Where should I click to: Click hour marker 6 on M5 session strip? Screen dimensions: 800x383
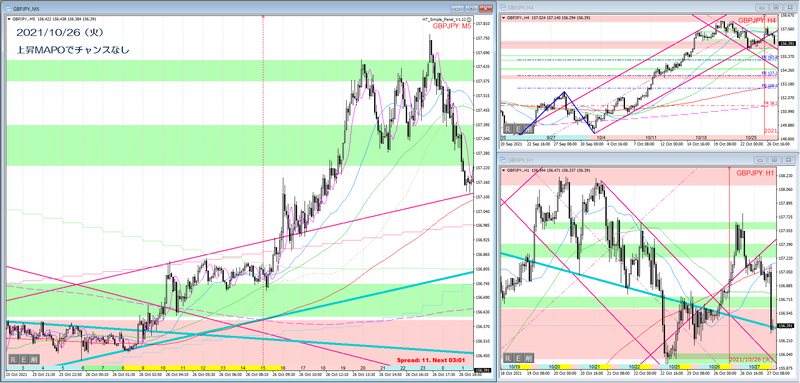point(83,368)
